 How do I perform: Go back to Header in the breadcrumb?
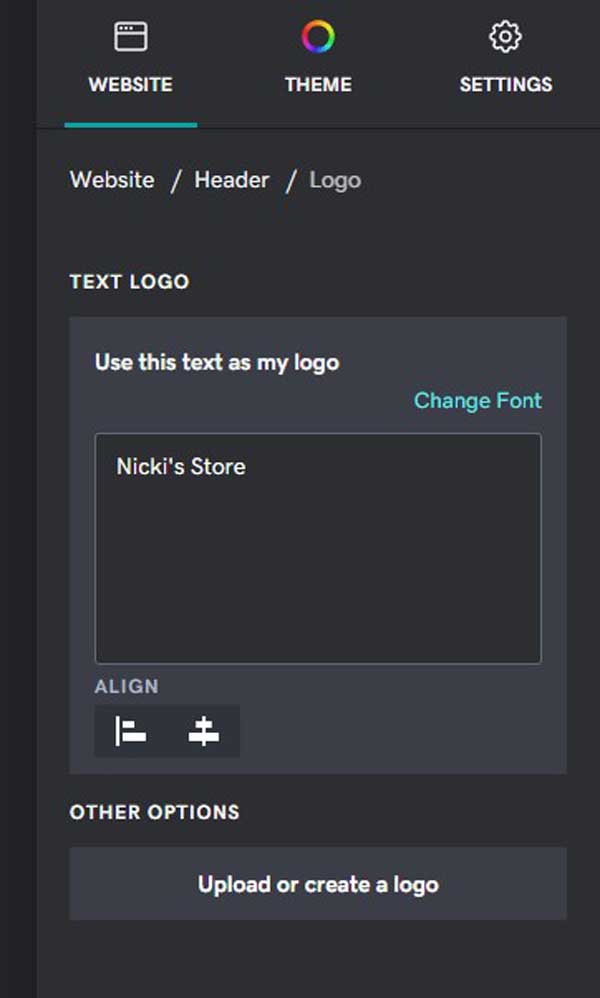pyautogui.click(x=232, y=179)
